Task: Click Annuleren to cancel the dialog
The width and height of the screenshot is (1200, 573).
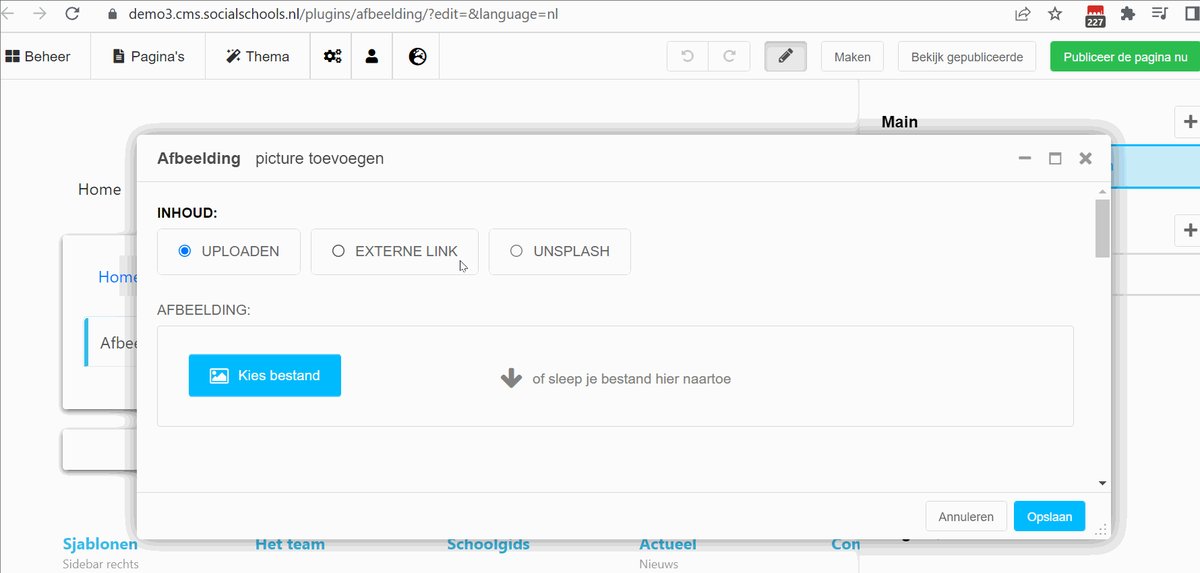Action: point(966,516)
